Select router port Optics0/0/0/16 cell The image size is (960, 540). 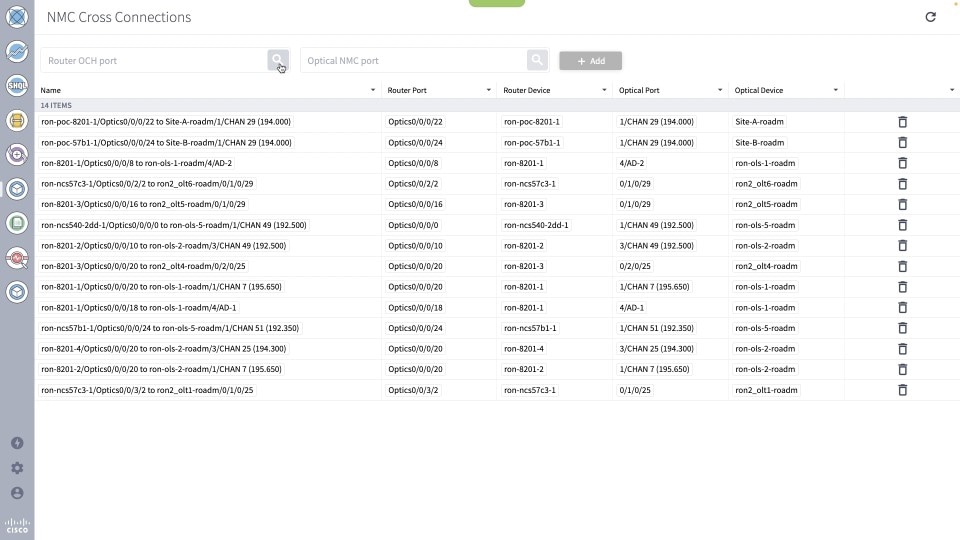pyautogui.click(x=415, y=204)
